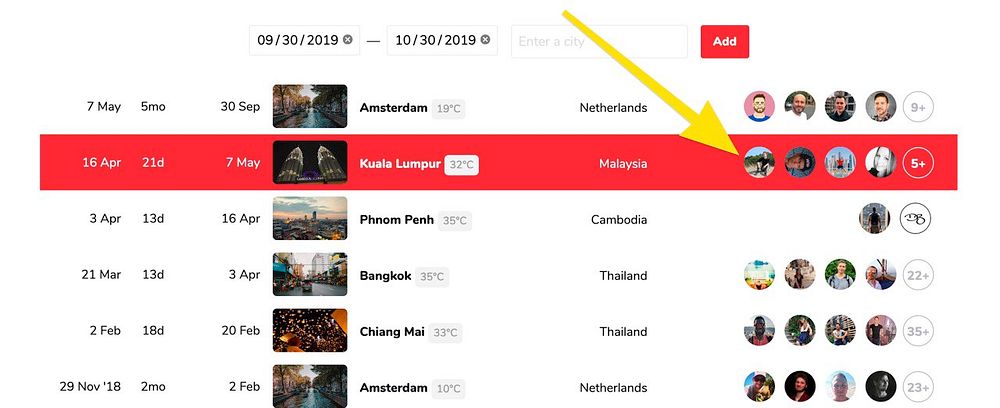Open the Chiang Mai 35+ travelers badge

click(x=918, y=331)
